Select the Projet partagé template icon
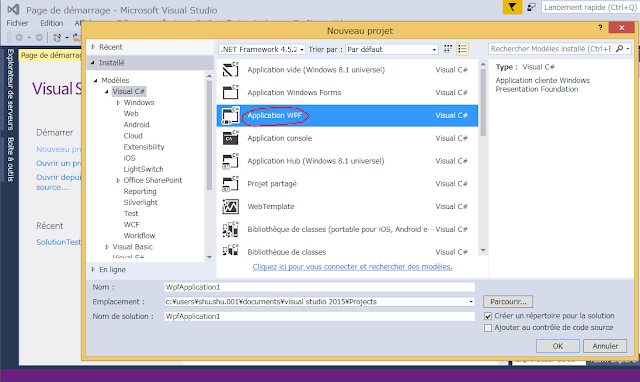This screenshot has height=382, width=640. coord(231,184)
